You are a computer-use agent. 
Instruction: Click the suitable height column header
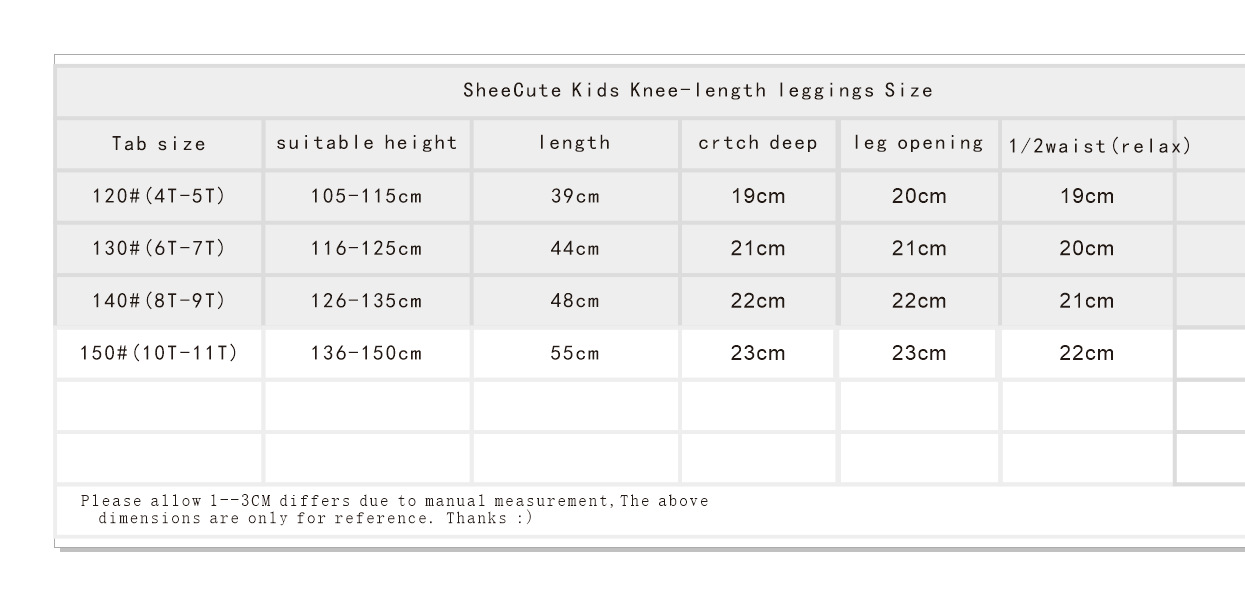click(367, 143)
